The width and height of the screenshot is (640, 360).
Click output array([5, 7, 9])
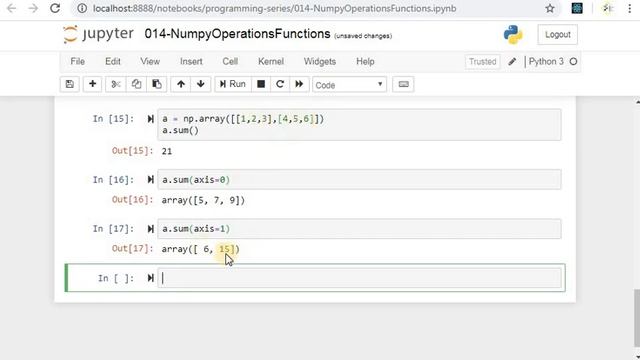tap(203, 200)
